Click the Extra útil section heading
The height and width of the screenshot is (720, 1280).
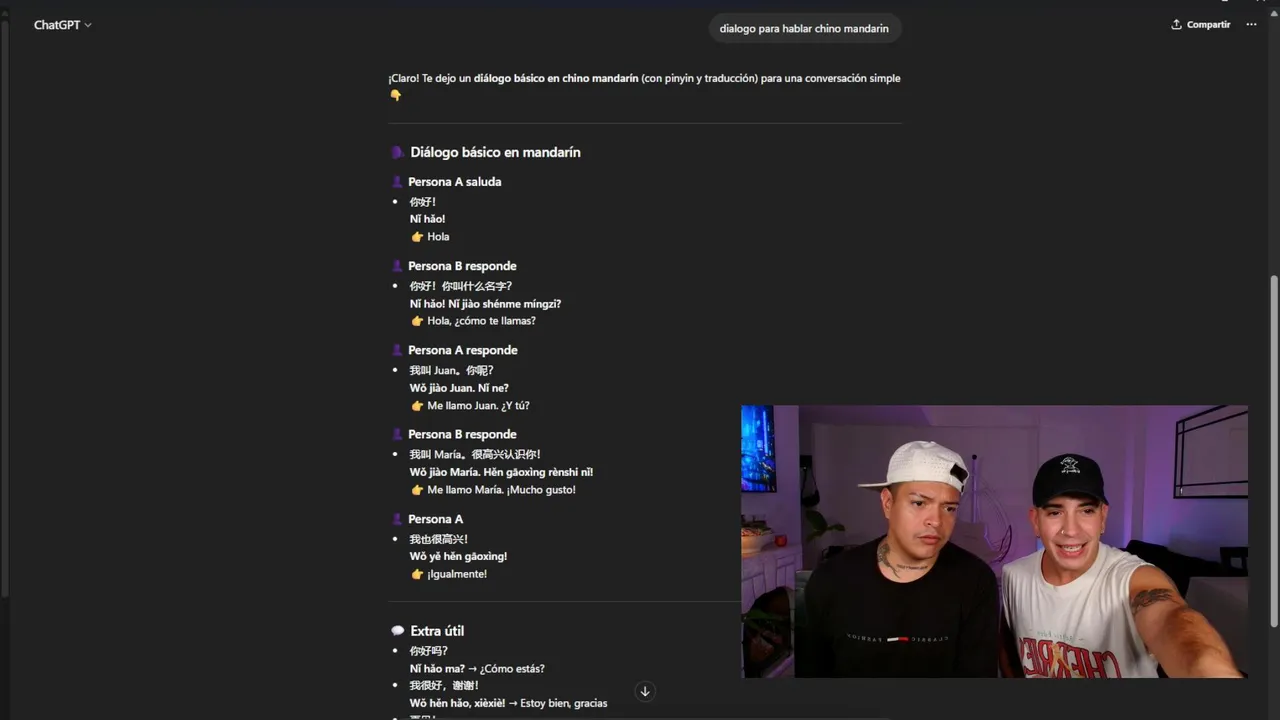coord(437,631)
